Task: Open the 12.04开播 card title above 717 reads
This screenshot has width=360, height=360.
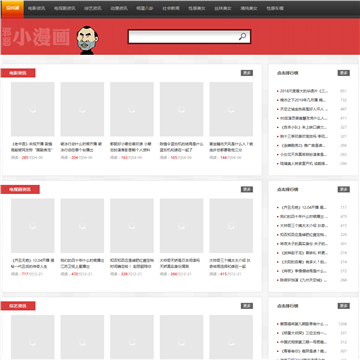Action: tap(32, 263)
